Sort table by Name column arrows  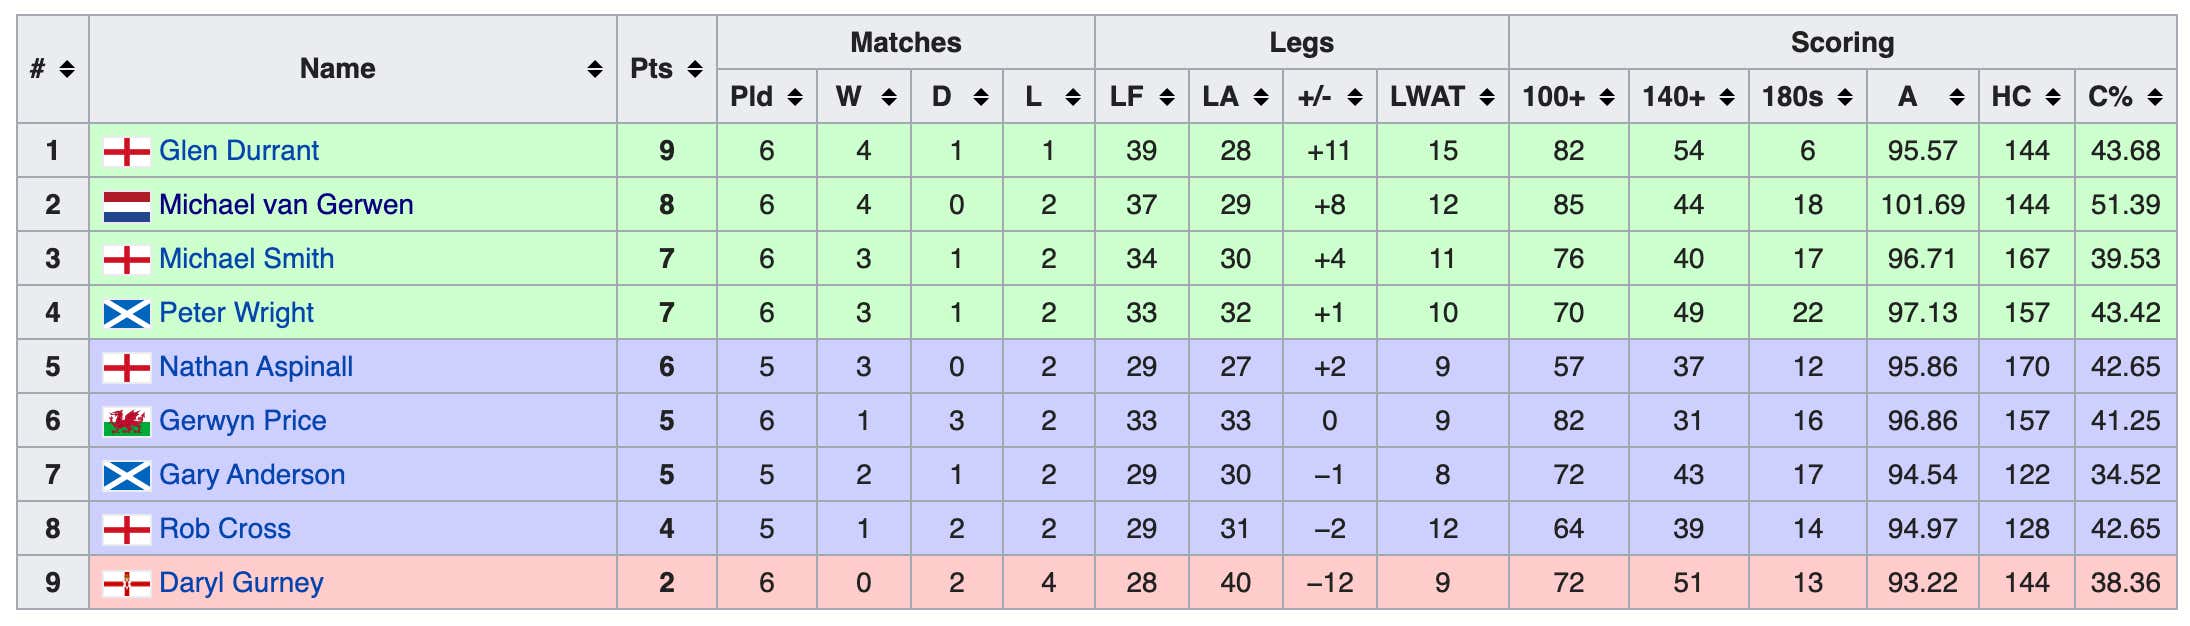(x=595, y=69)
